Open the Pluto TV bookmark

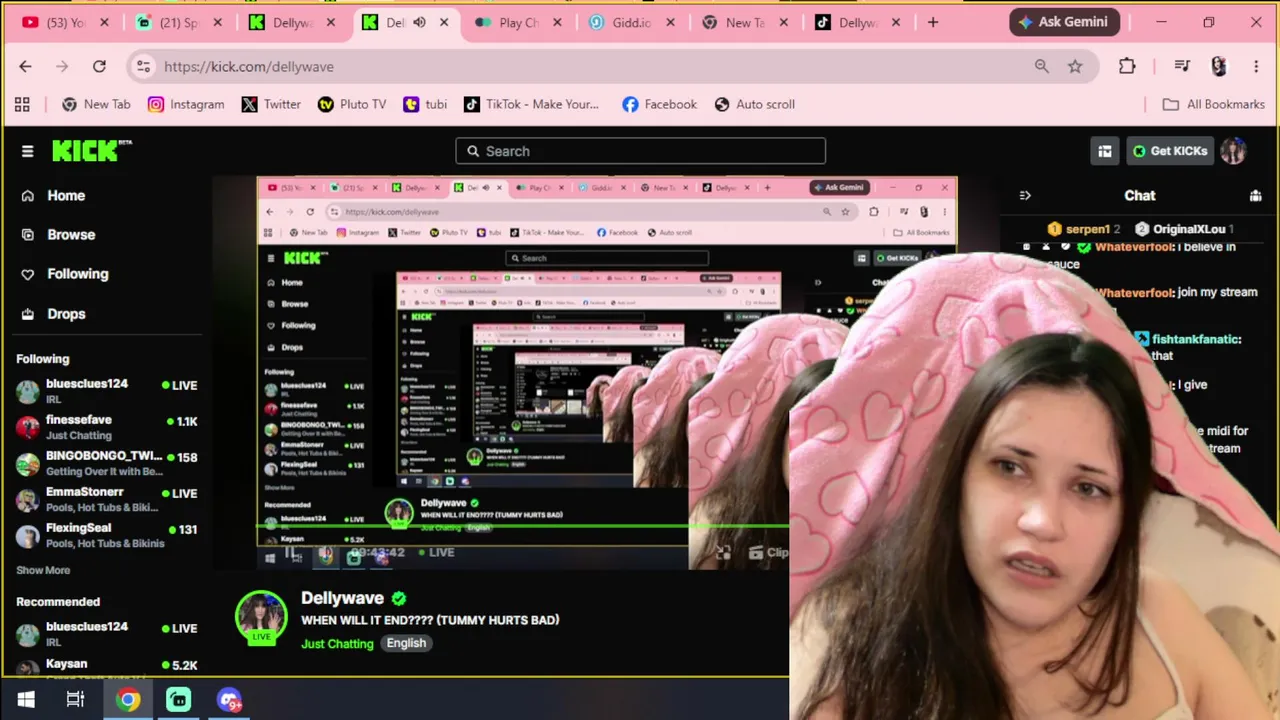pos(352,104)
